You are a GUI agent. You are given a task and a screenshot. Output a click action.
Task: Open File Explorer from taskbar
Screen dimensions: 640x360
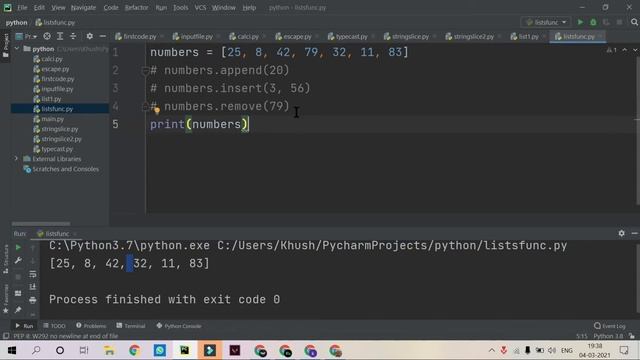(109, 351)
